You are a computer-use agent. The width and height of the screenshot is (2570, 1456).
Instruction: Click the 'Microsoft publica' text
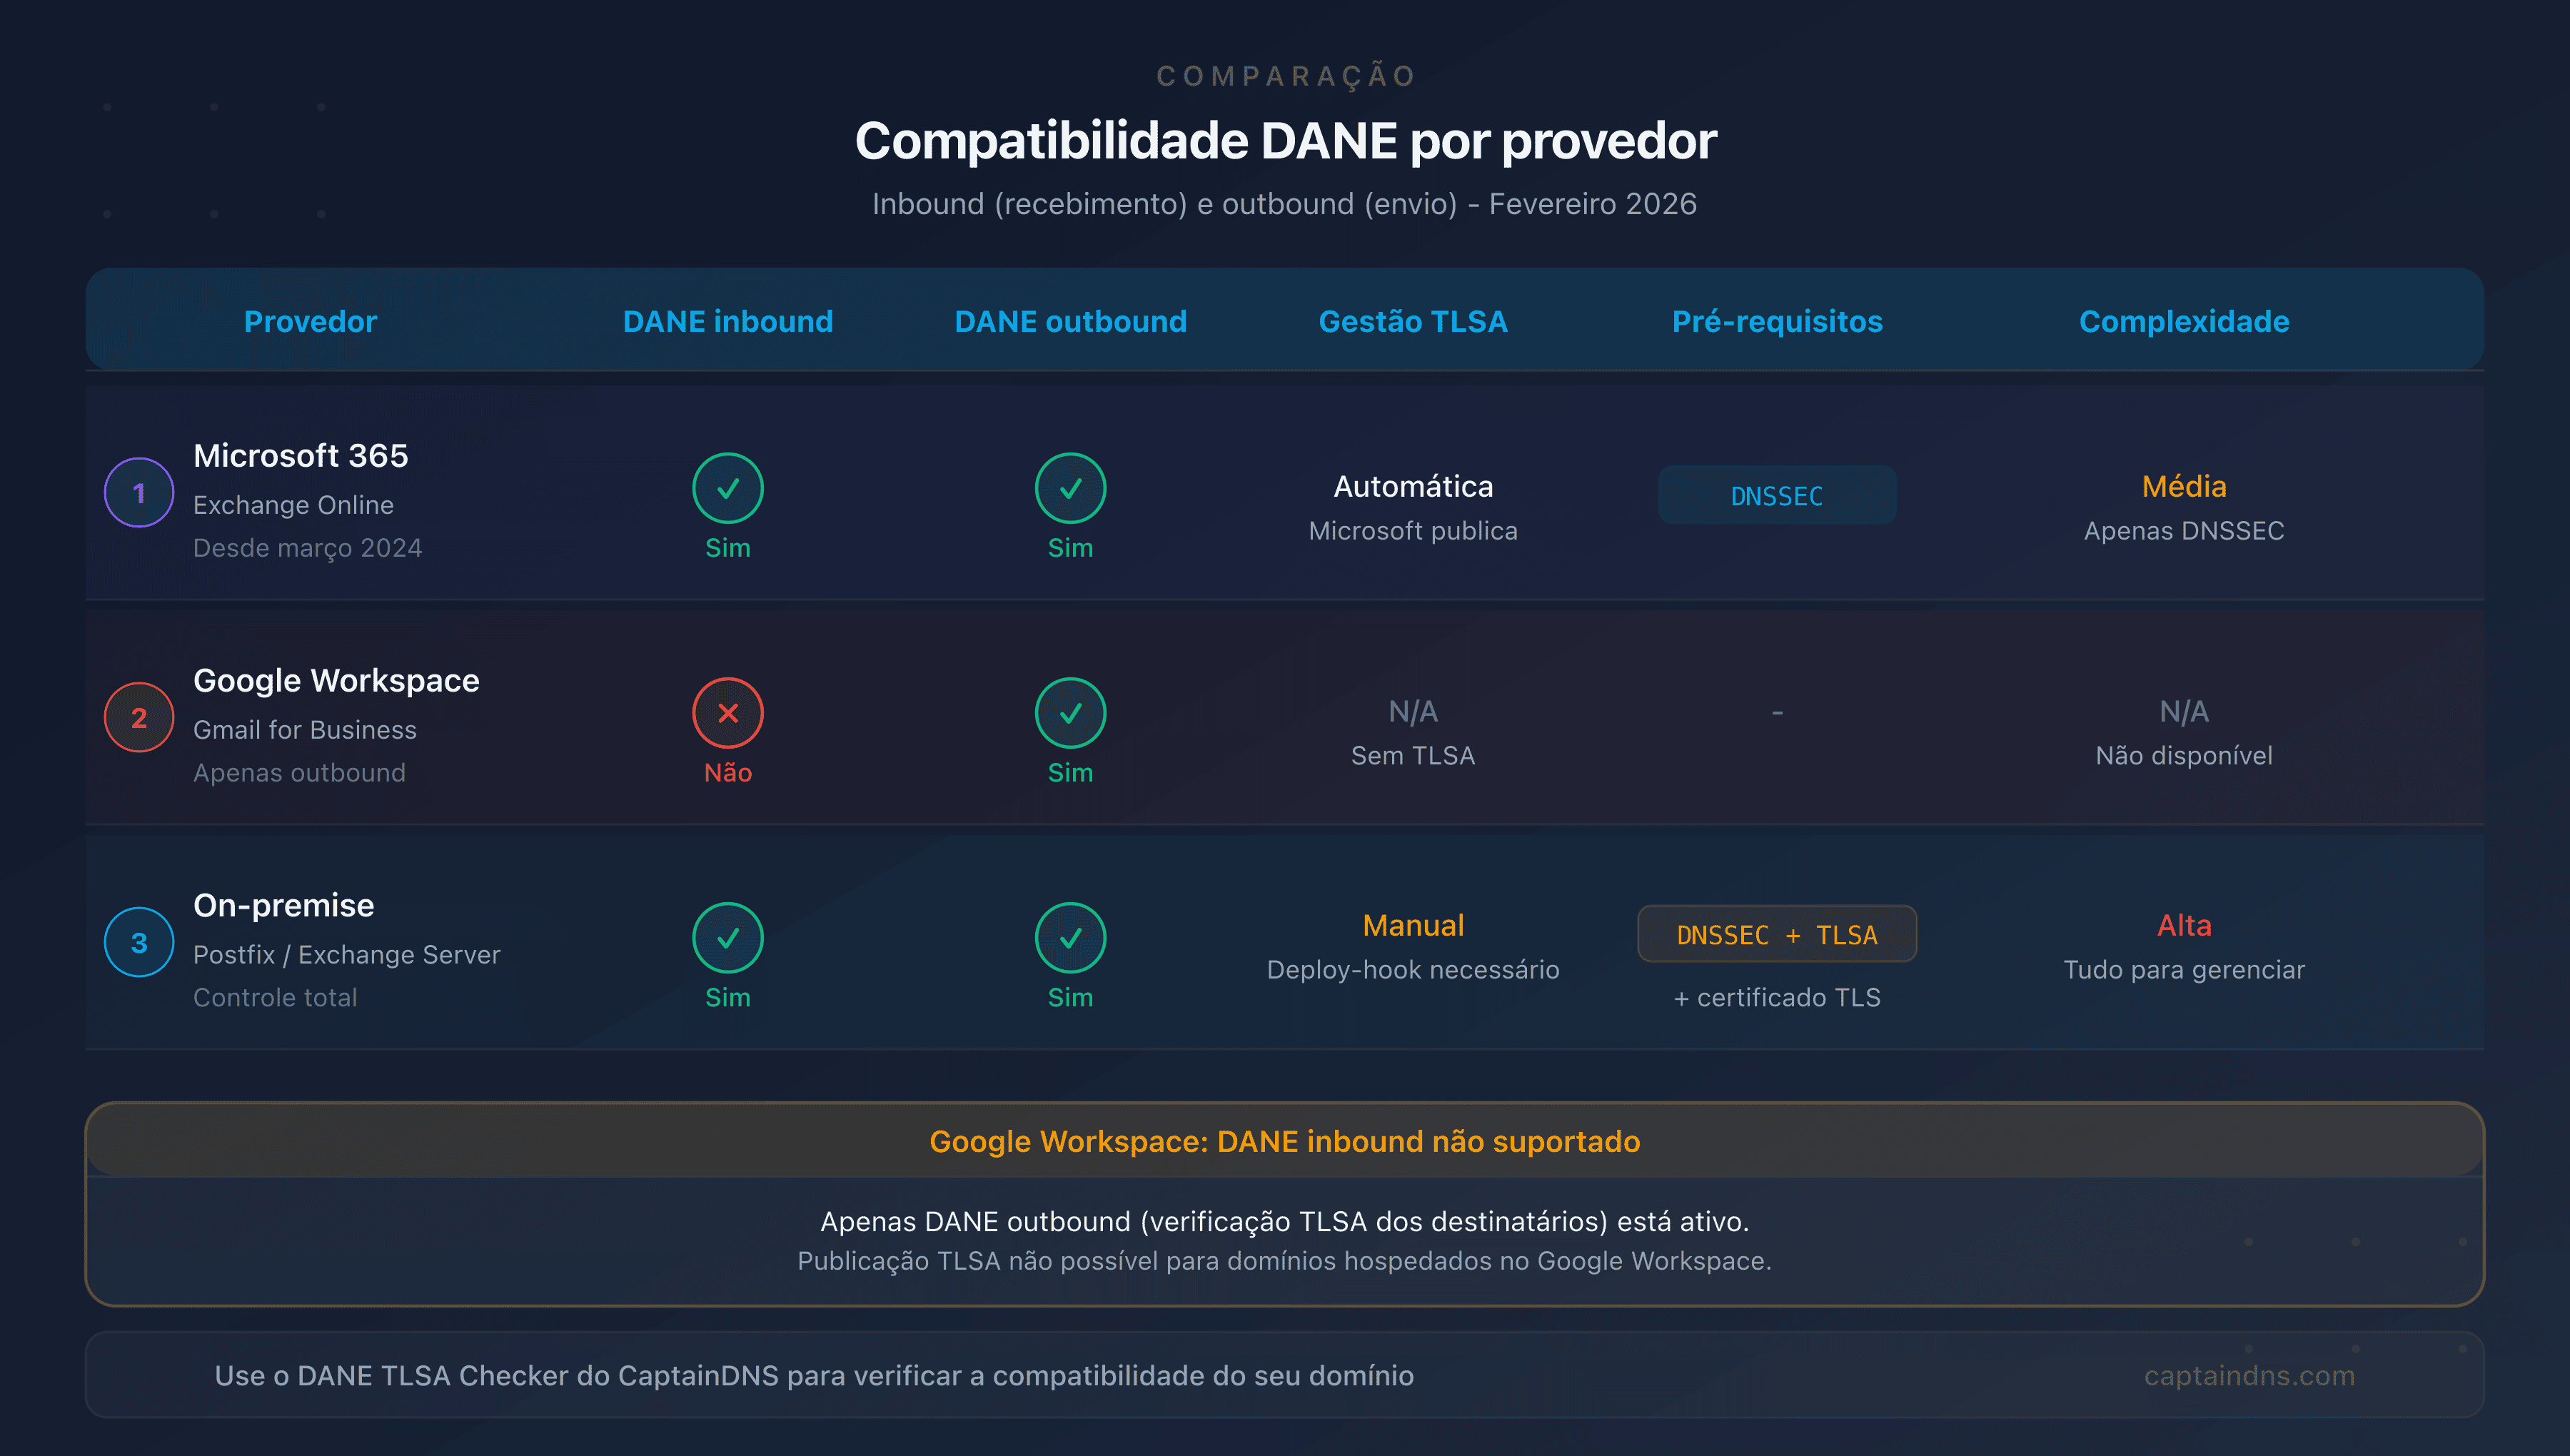[x=1413, y=531]
